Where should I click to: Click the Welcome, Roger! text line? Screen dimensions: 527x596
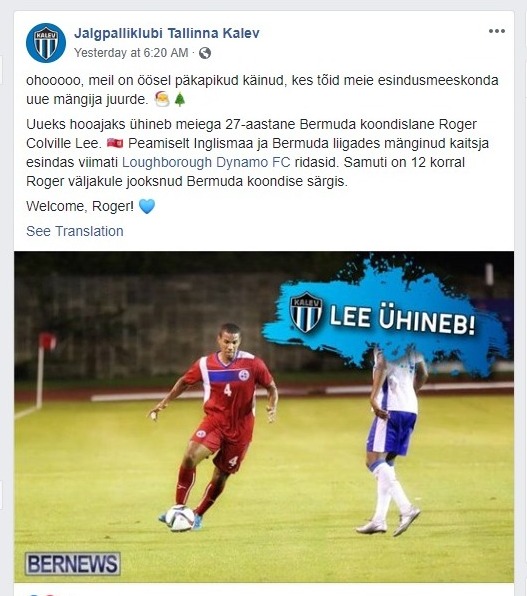click(x=80, y=206)
